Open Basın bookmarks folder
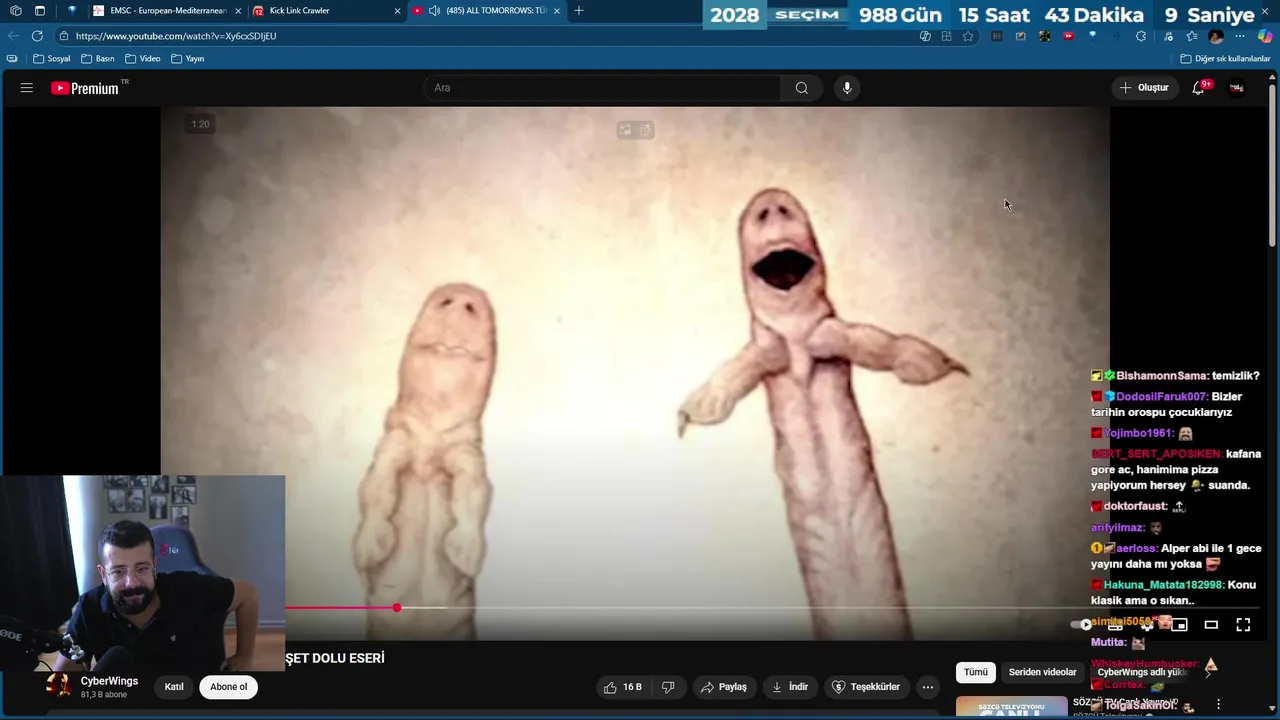1280x720 pixels. [x=98, y=59]
